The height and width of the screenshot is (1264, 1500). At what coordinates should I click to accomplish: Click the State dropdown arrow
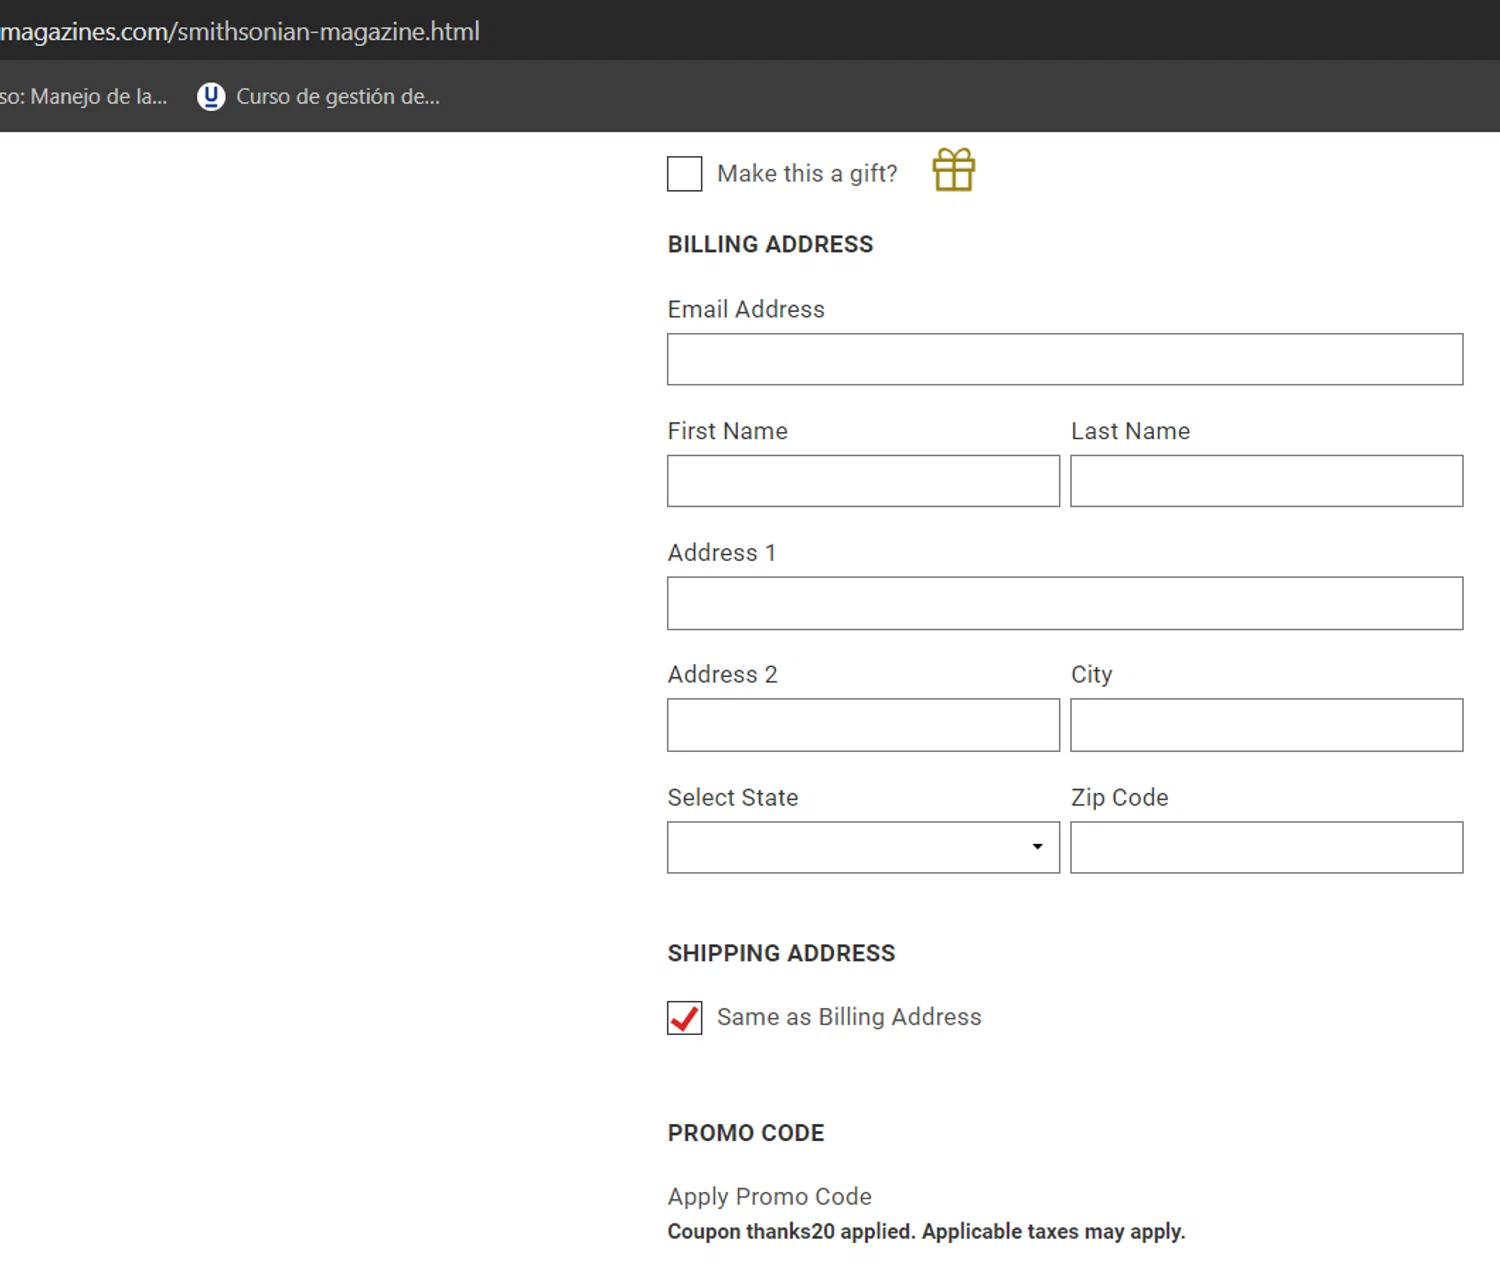coord(1037,847)
